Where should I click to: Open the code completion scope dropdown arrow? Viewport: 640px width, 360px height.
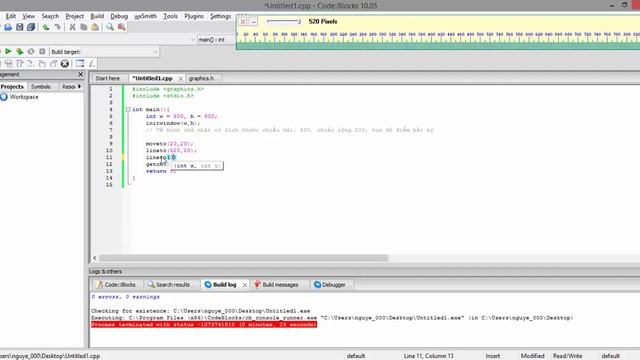point(193,40)
